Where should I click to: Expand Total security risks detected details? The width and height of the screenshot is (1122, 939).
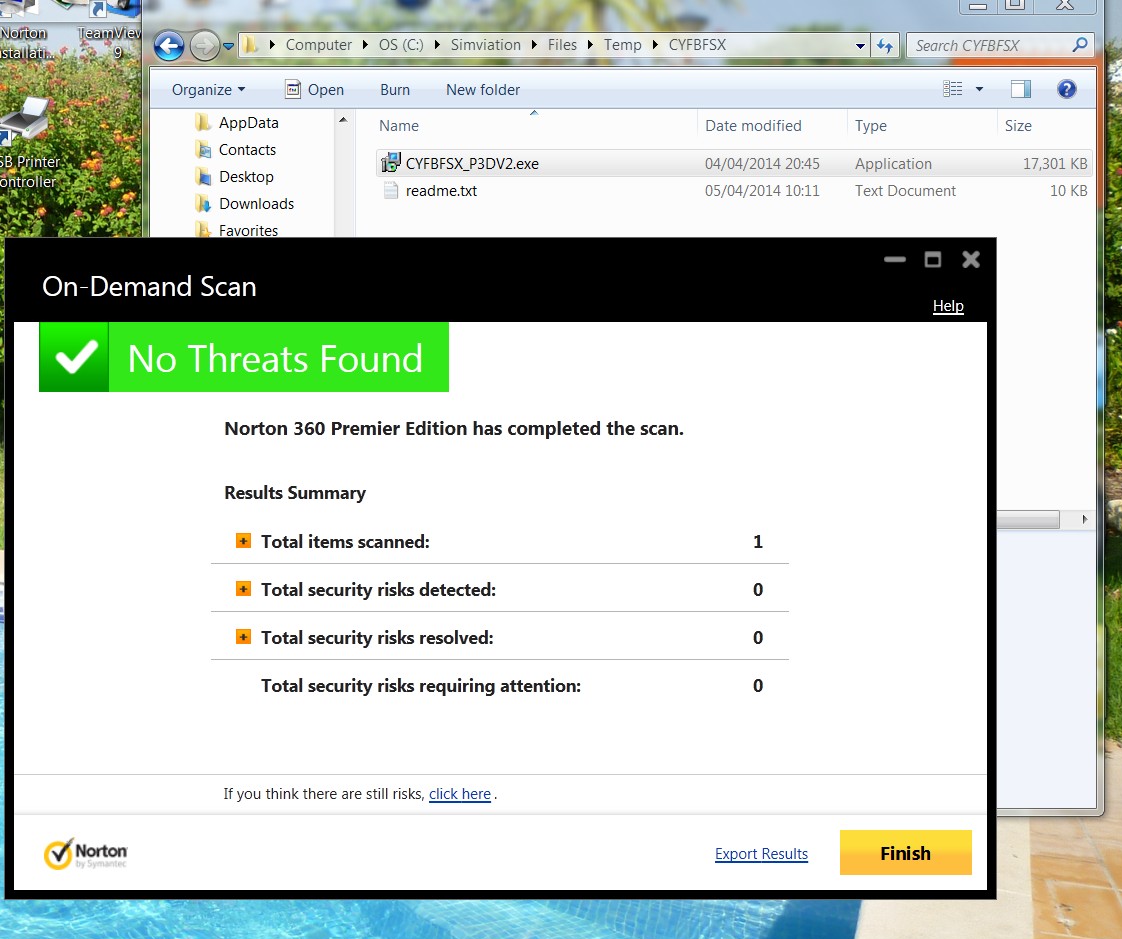243,589
